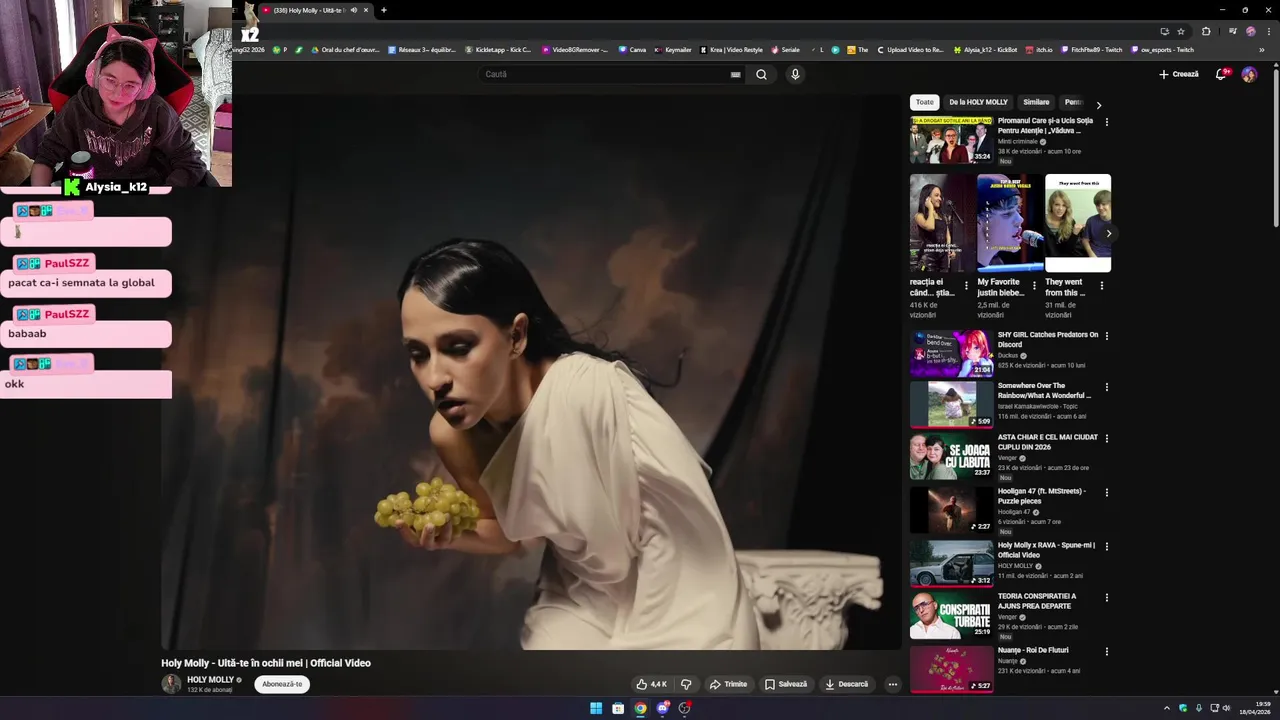Screen dimensions: 1280x720
Task: Open options for They went from this short
Action: click(x=1101, y=286)
